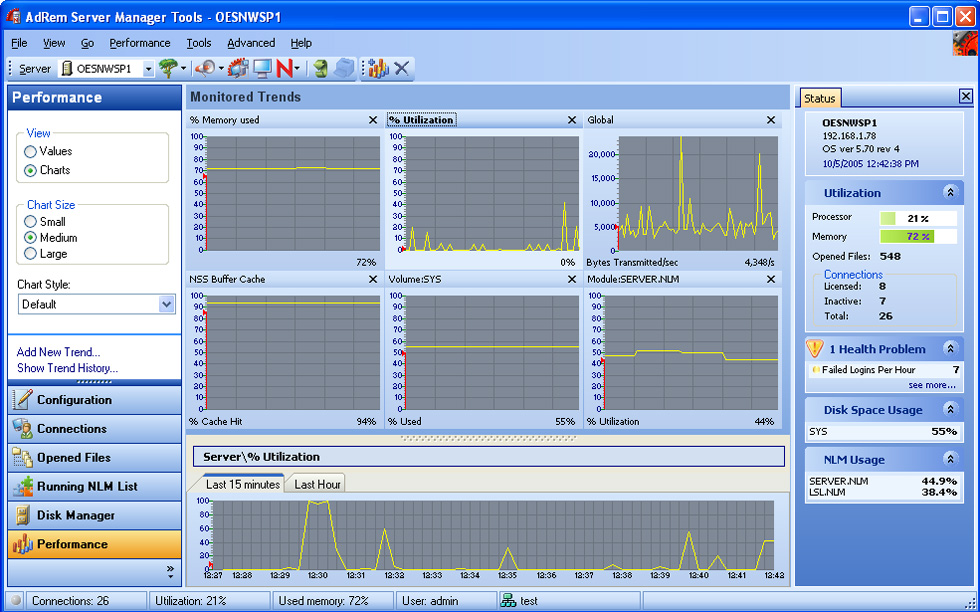The image size is (980, 612).
Task: Open the Go menu
Action: tap(88, 43)
